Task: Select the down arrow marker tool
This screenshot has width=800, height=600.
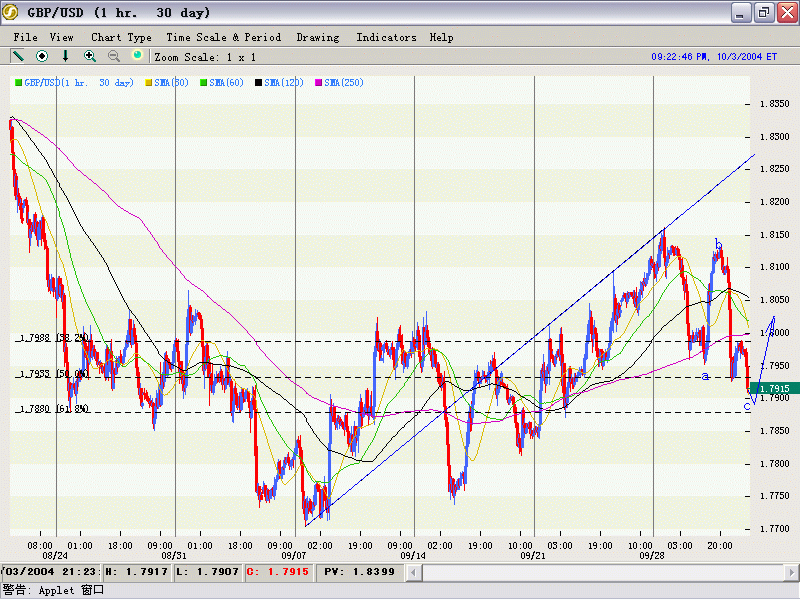Action: (66, 56)
